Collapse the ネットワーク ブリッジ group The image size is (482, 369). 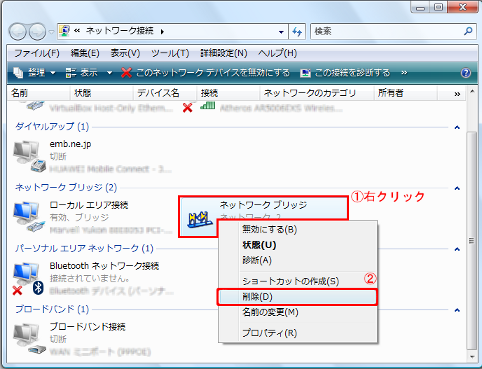tap(457, 188)
